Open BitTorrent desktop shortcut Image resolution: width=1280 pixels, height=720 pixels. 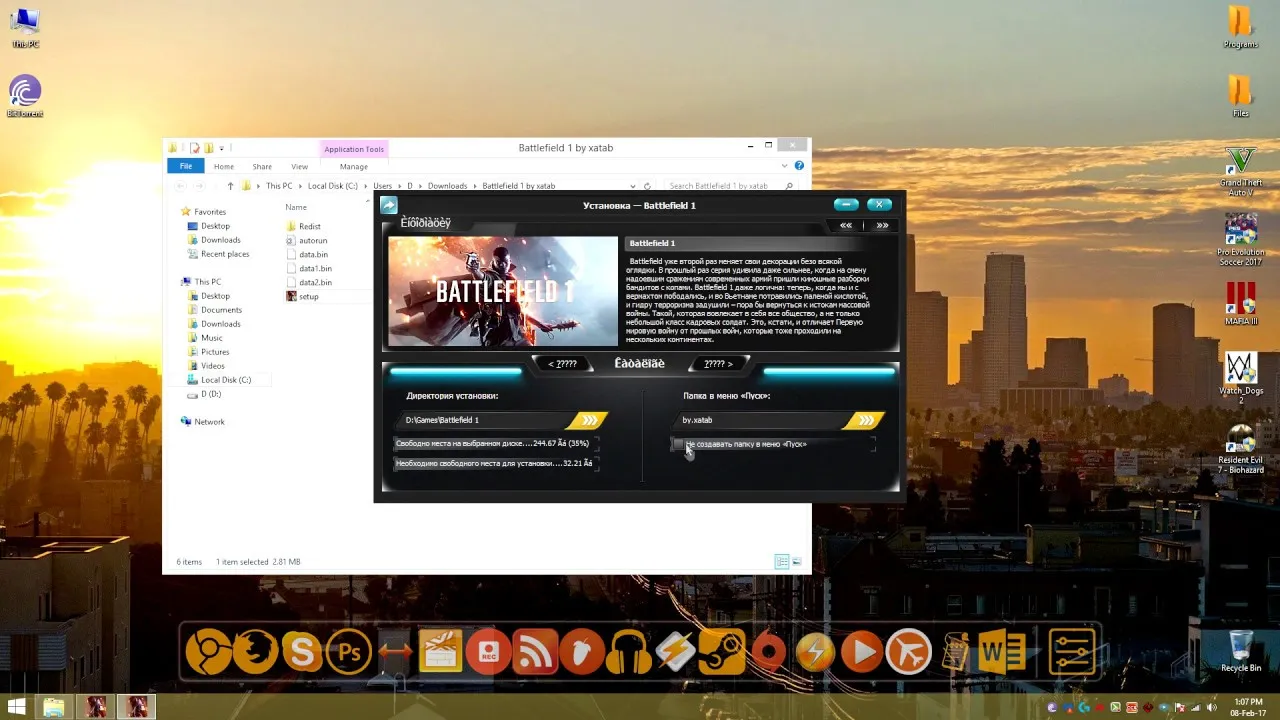click(25, 97)
